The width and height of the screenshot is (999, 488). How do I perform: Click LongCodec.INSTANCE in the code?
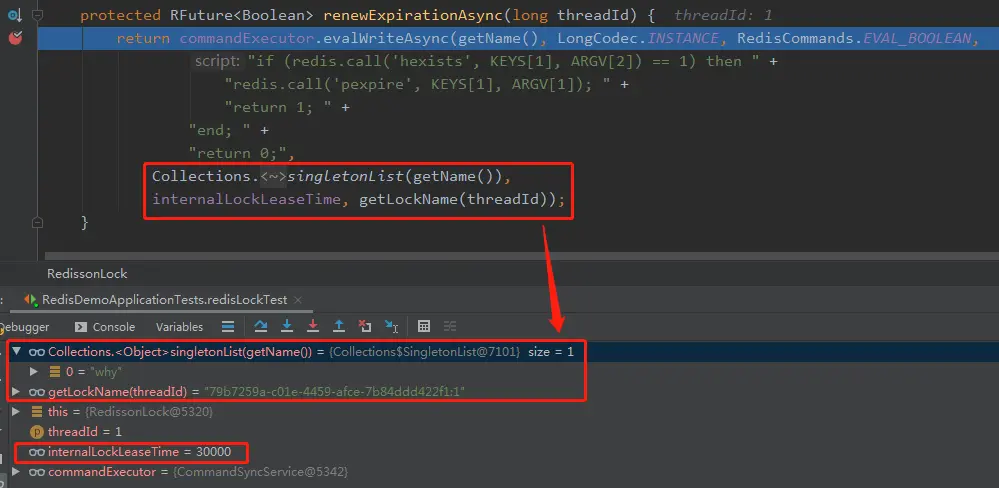pyautogui.click(x=638, y=38)
